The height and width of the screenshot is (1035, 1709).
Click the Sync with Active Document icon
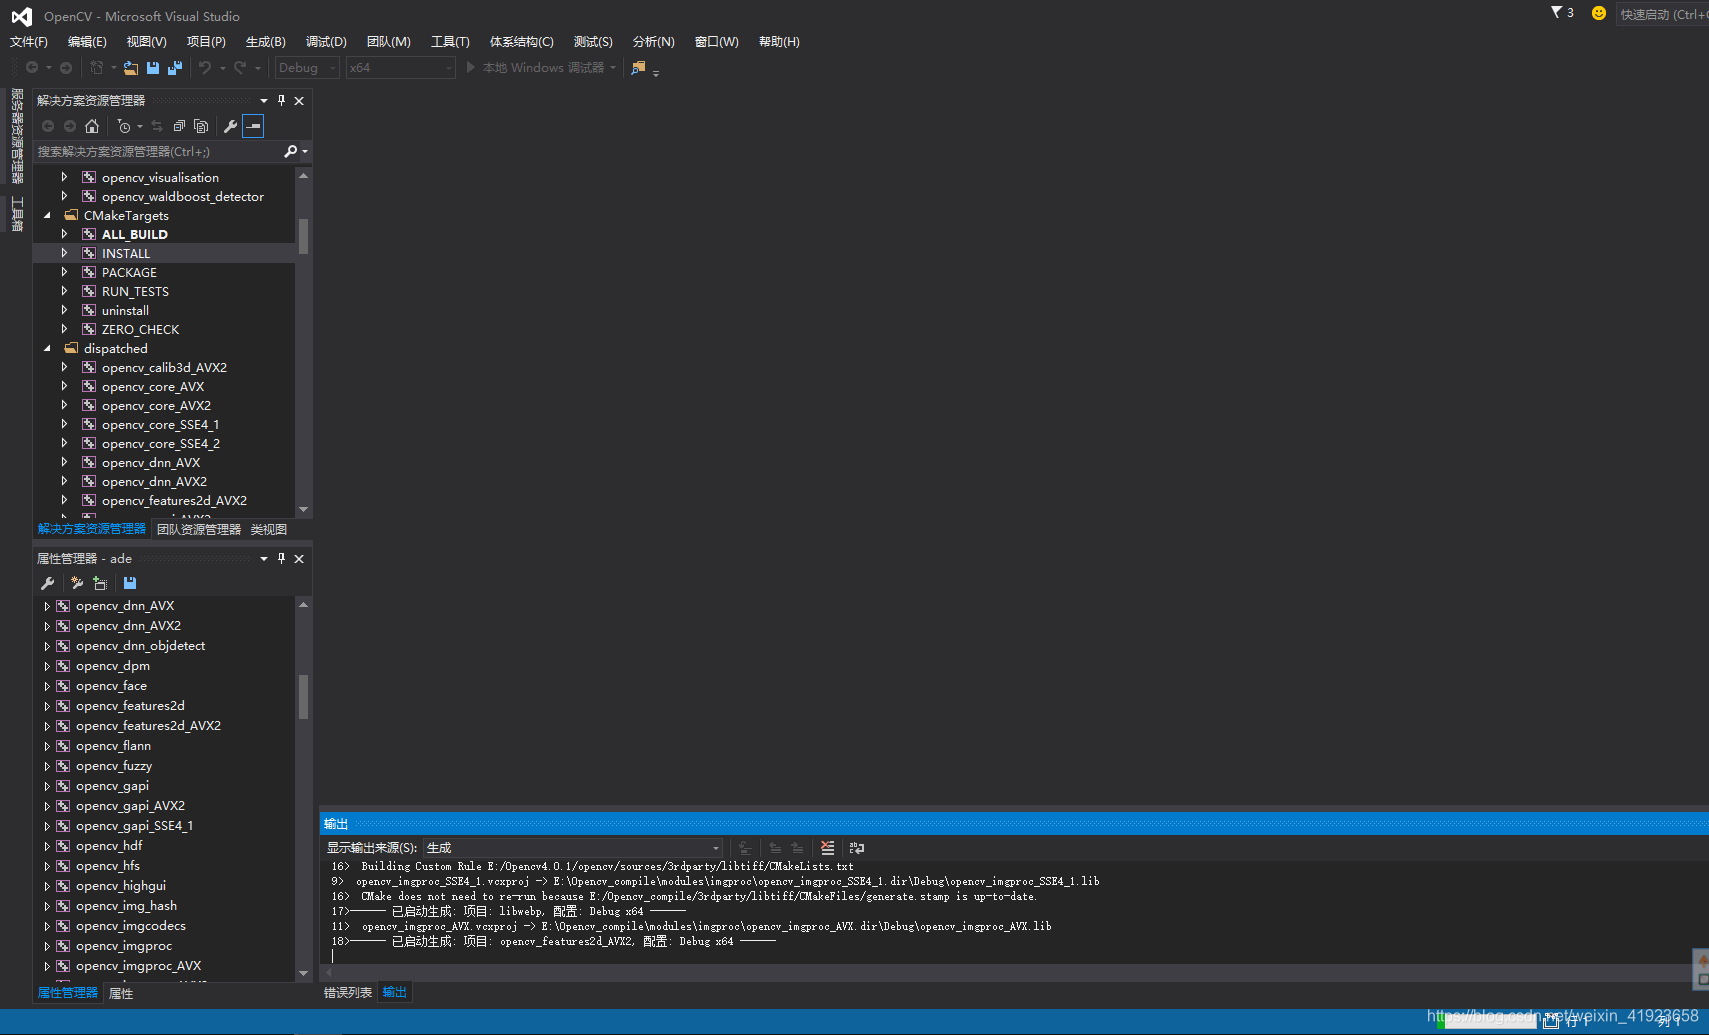157,126
